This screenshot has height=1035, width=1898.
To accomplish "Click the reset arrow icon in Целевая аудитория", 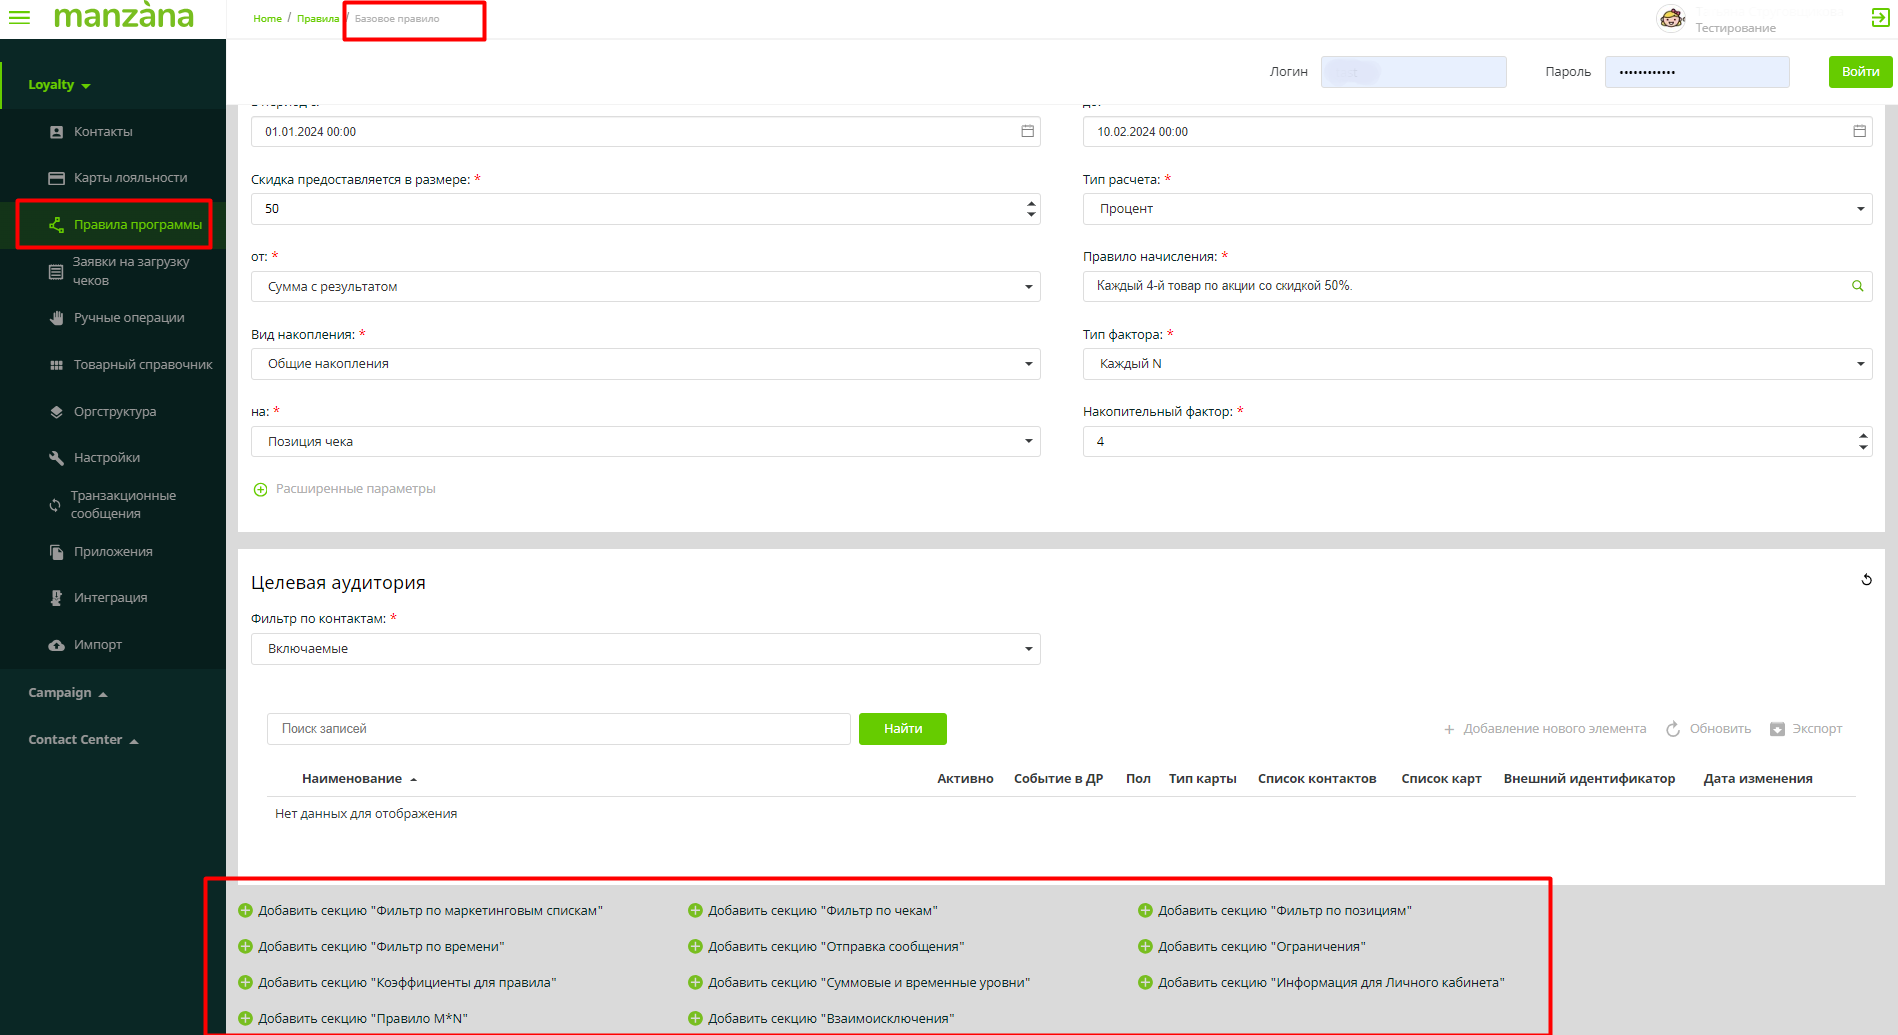I will point(1866,580).
